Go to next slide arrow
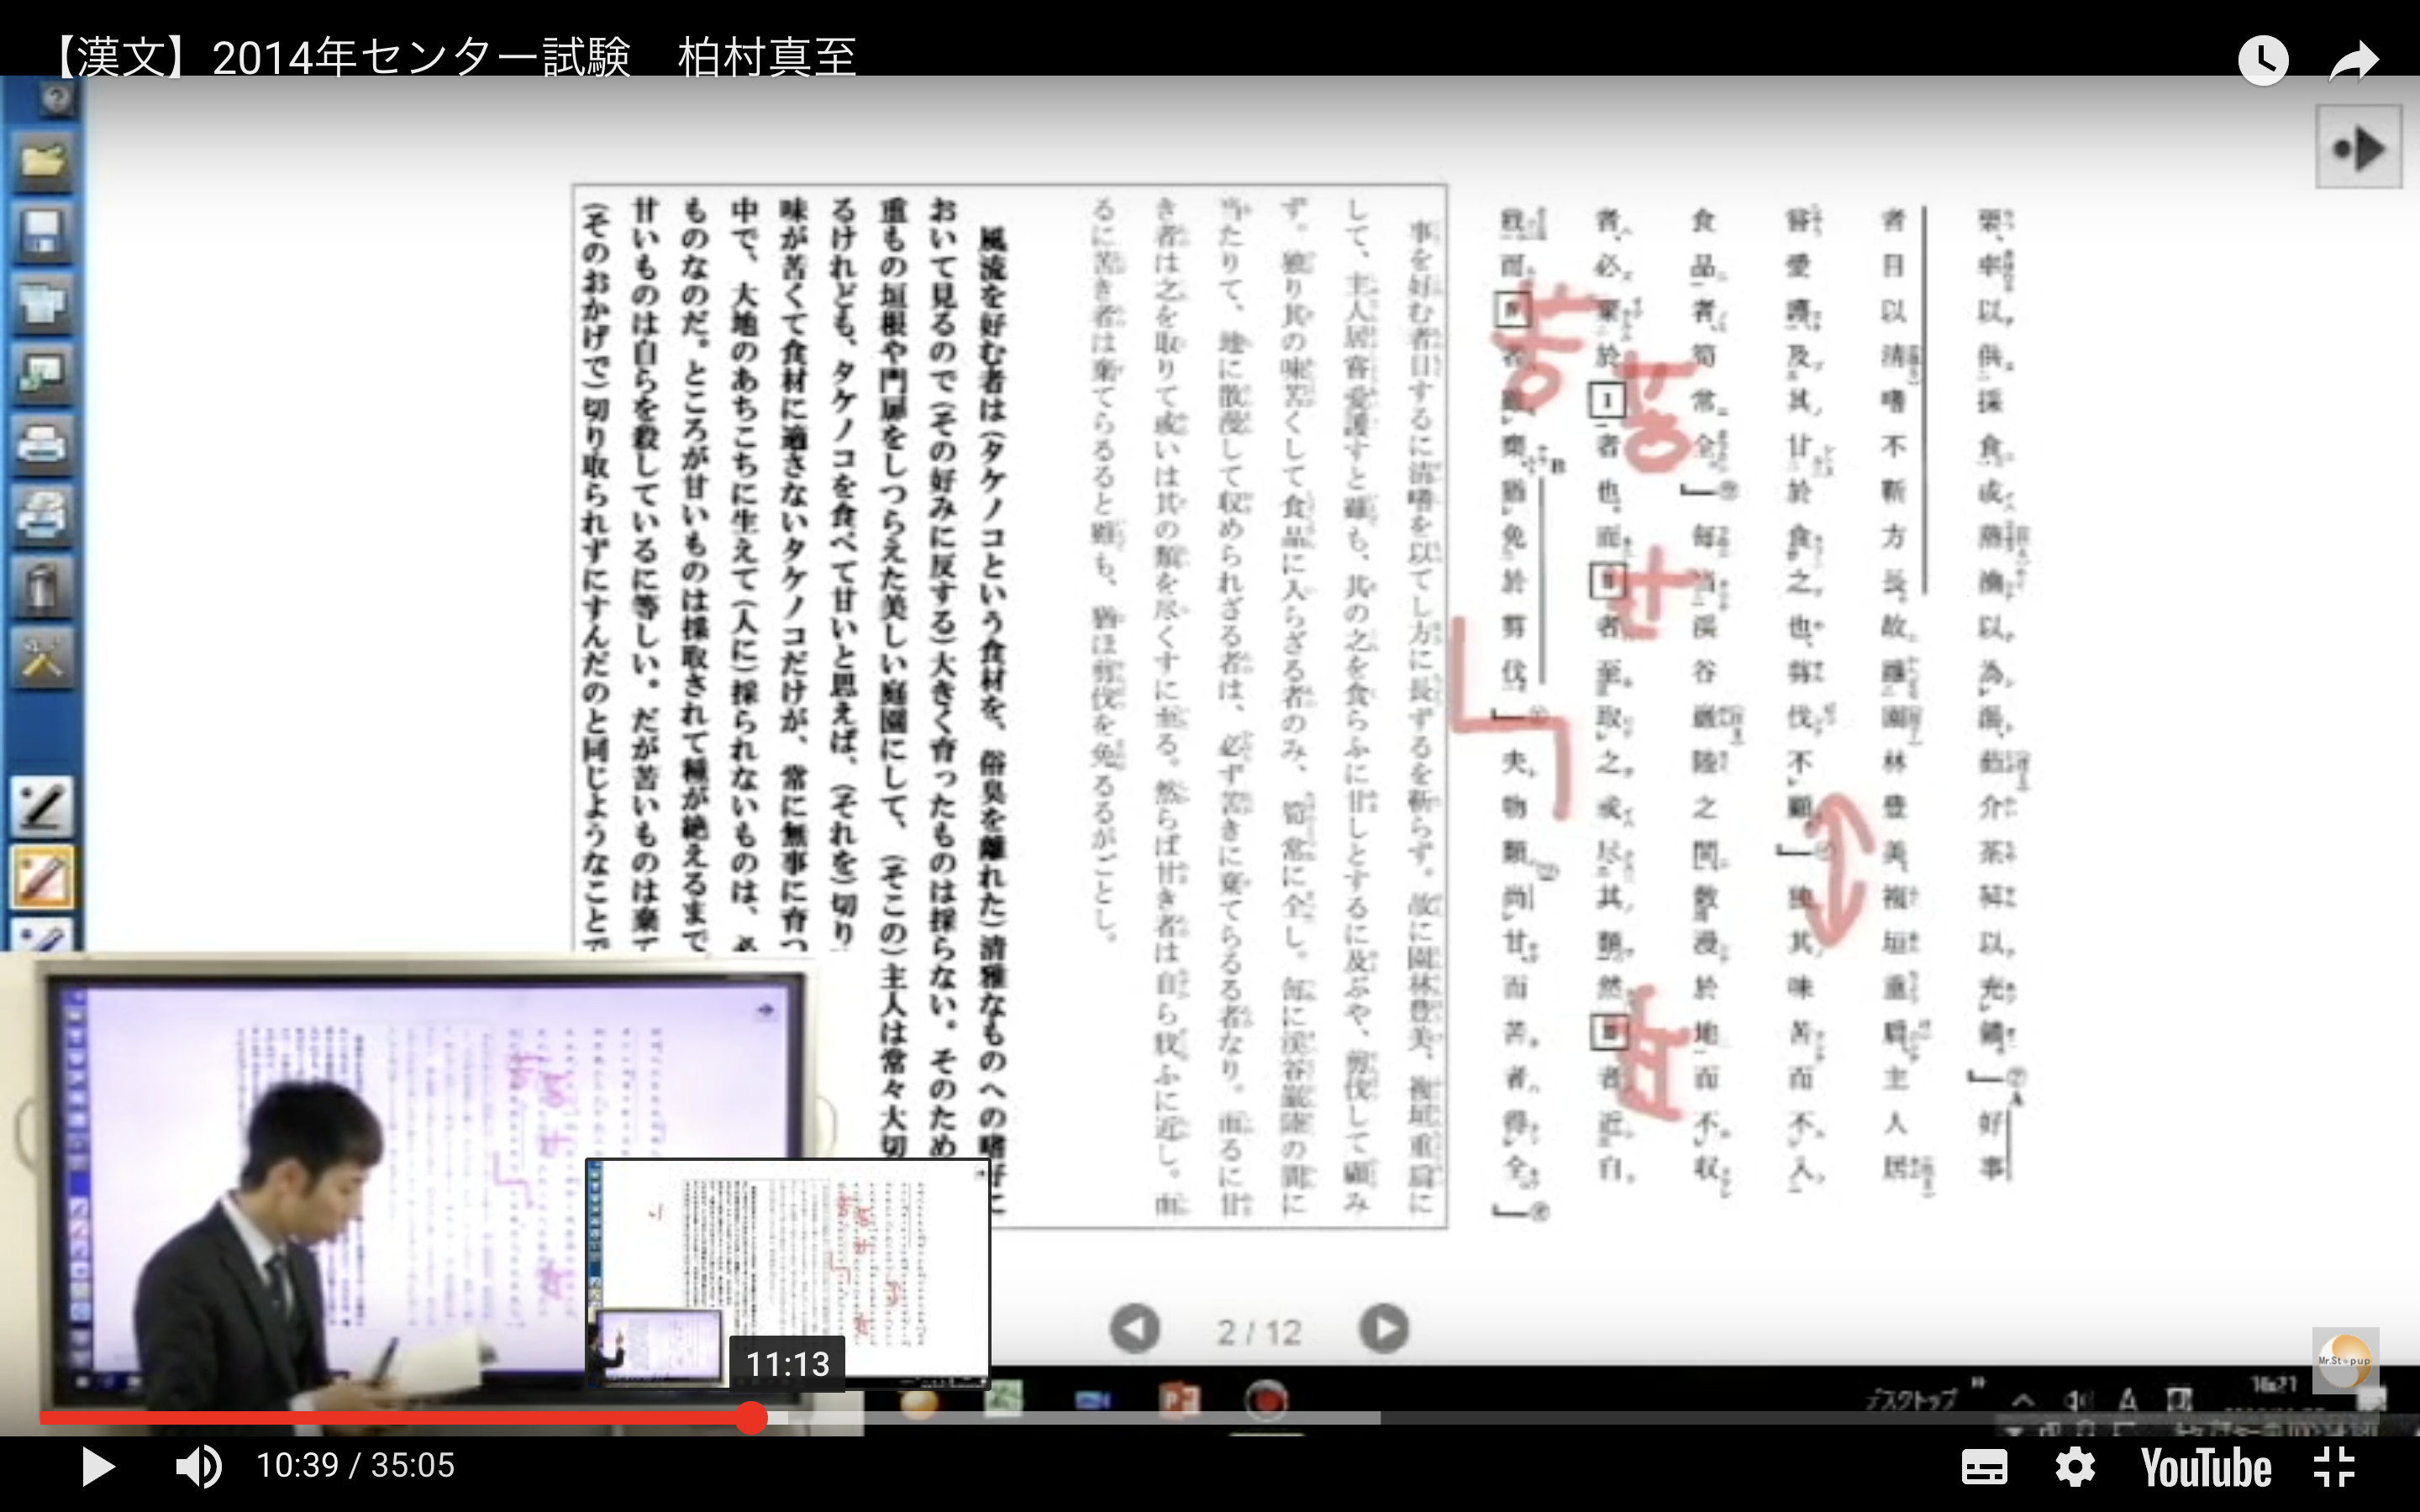Screen dimensions: 2420x1512 click(x=1384, y=1330)
